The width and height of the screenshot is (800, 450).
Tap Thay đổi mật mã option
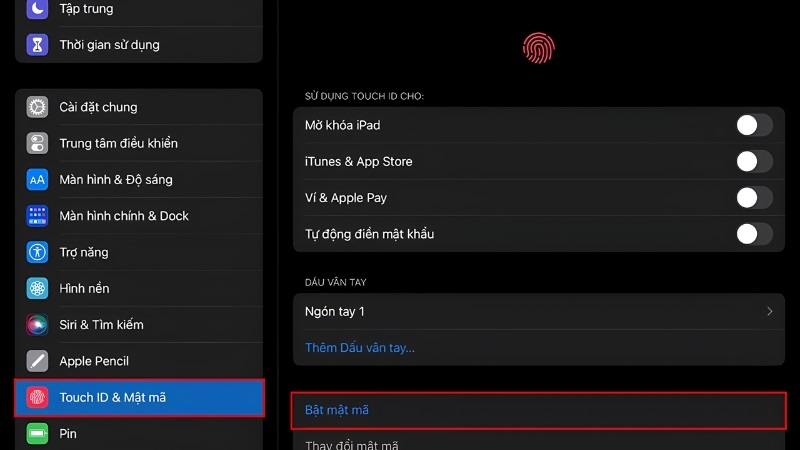539,441
